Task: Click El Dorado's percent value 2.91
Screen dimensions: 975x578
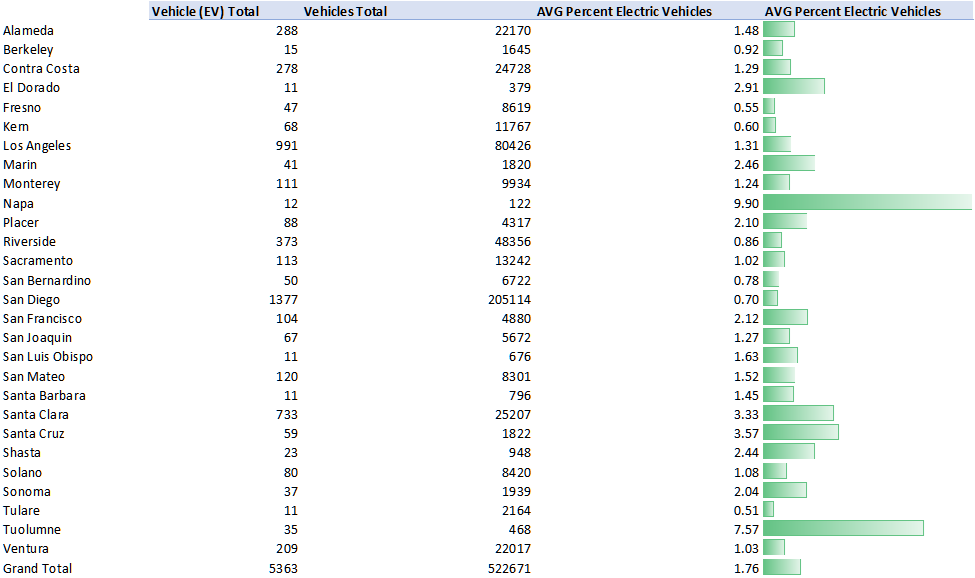Action: 746,87
